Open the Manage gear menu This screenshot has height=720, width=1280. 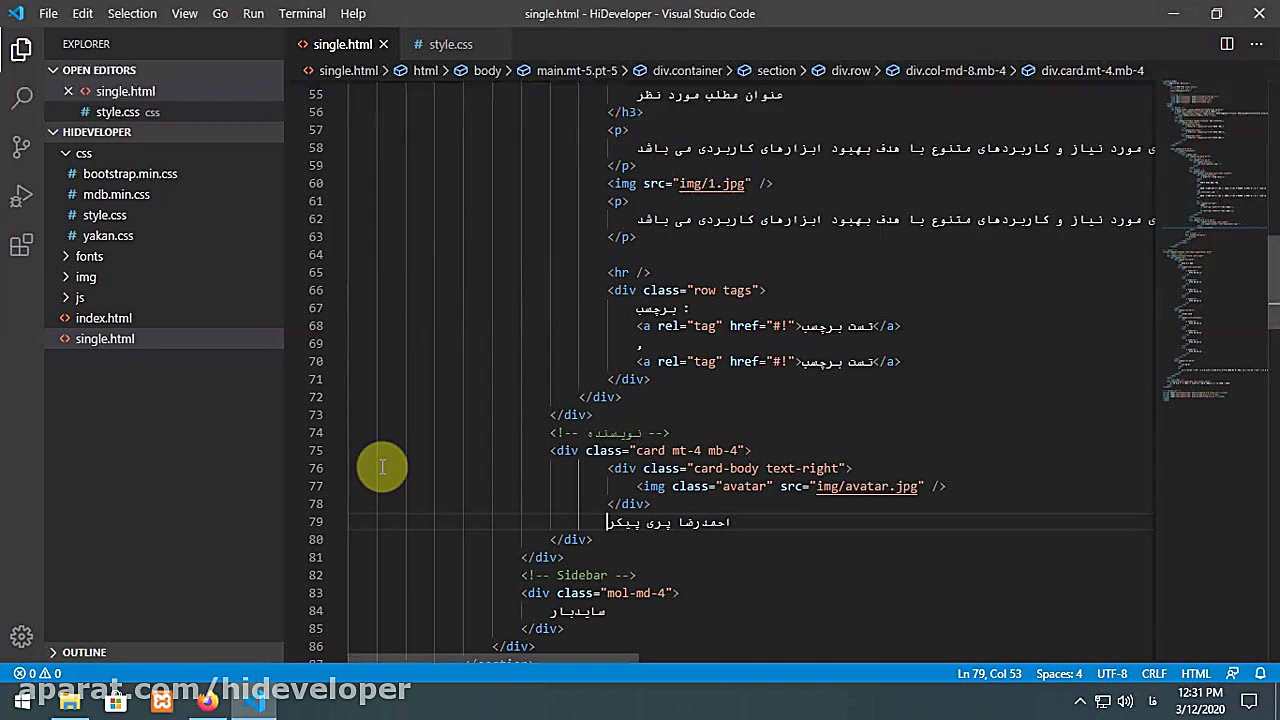coord(22,636)
